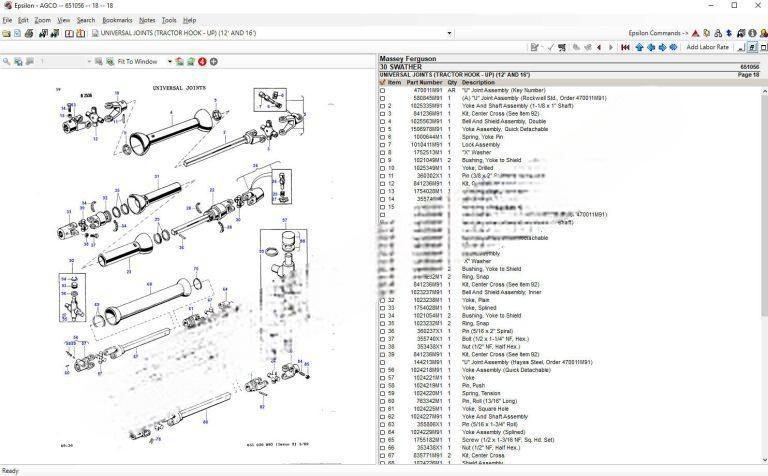This screenshot has width=768, height=476.
Task: Click the checkmark icon in the parts toolbar
Action: (x=551, y=48)
